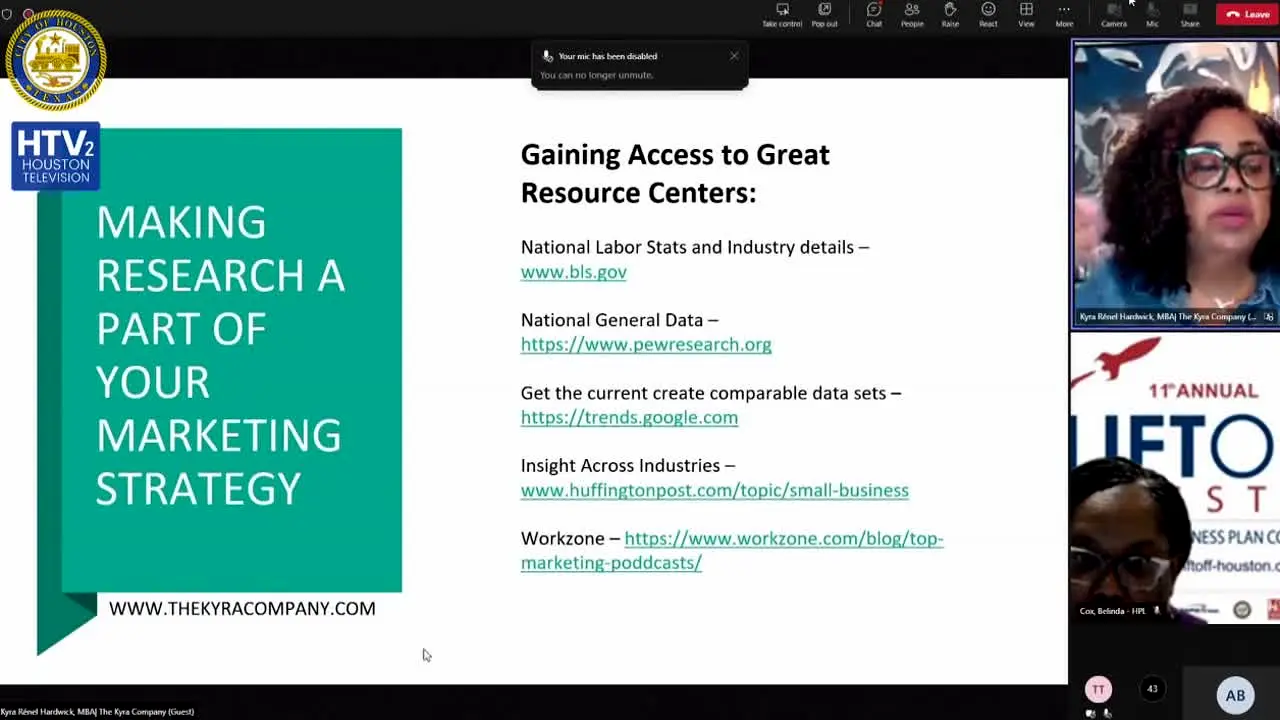Toggle the Camera on
Viewport: 1280px width, 720px height.
[x=1114, y=15]
